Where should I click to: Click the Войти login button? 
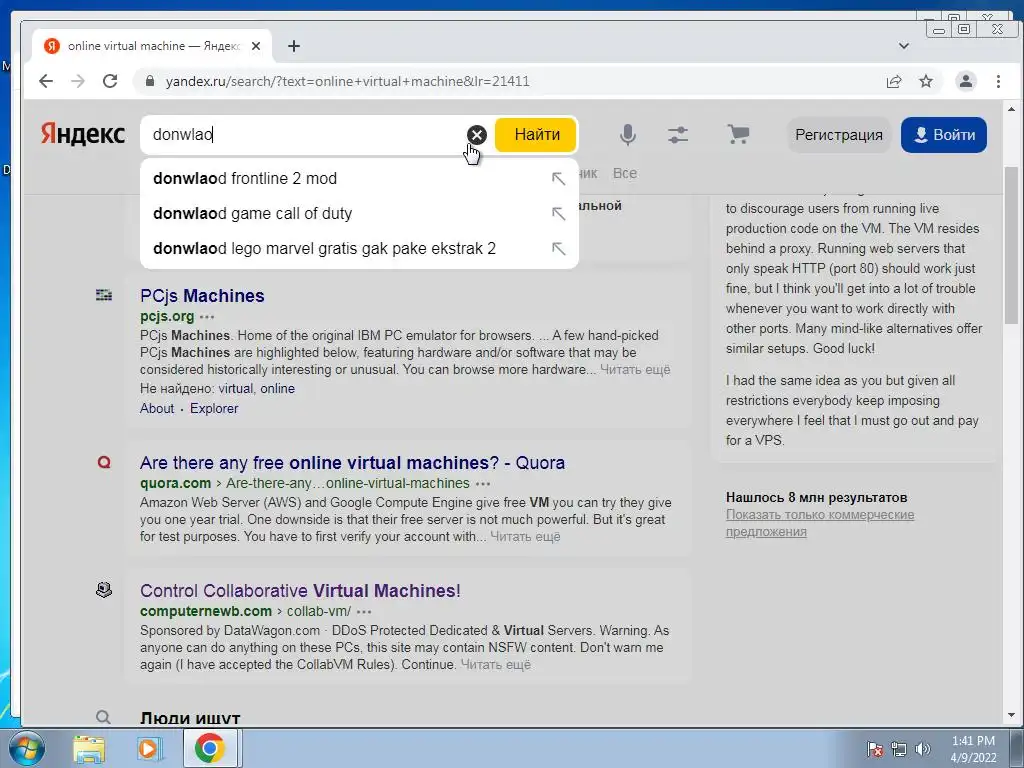[944, 135]
